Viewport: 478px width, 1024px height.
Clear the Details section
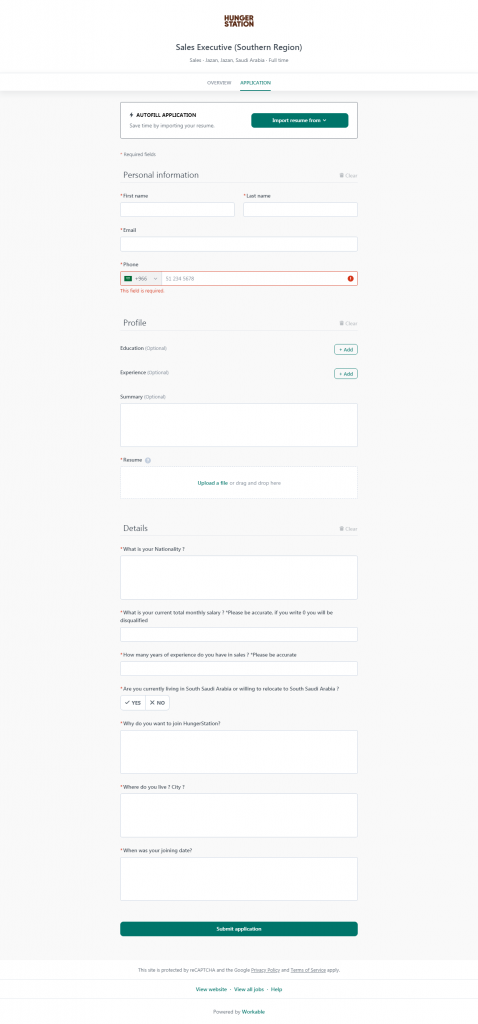[x=348, y=529]
